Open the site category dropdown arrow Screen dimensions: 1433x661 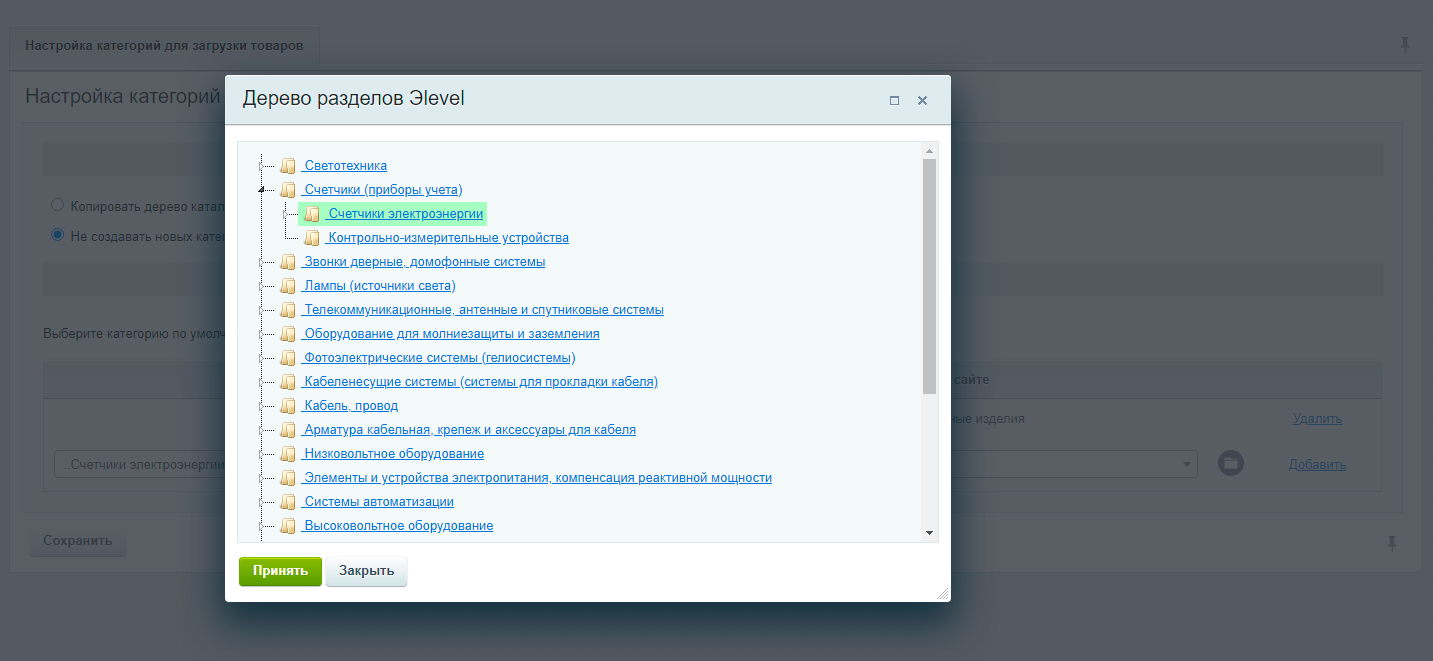(x=1187, y=464)
